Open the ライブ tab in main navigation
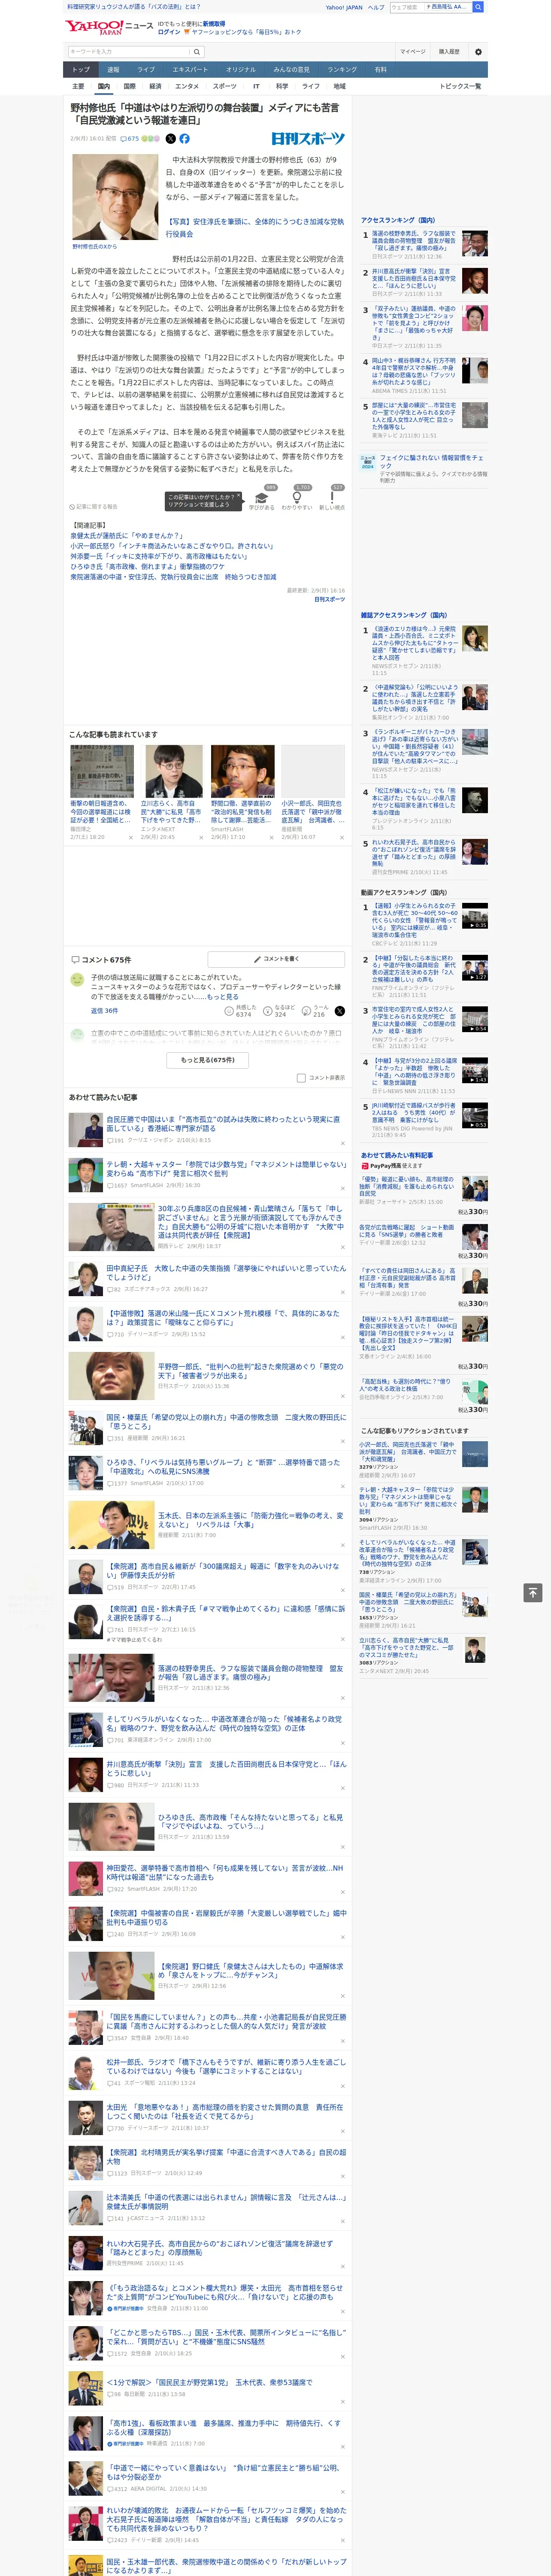 click(146, 70)
